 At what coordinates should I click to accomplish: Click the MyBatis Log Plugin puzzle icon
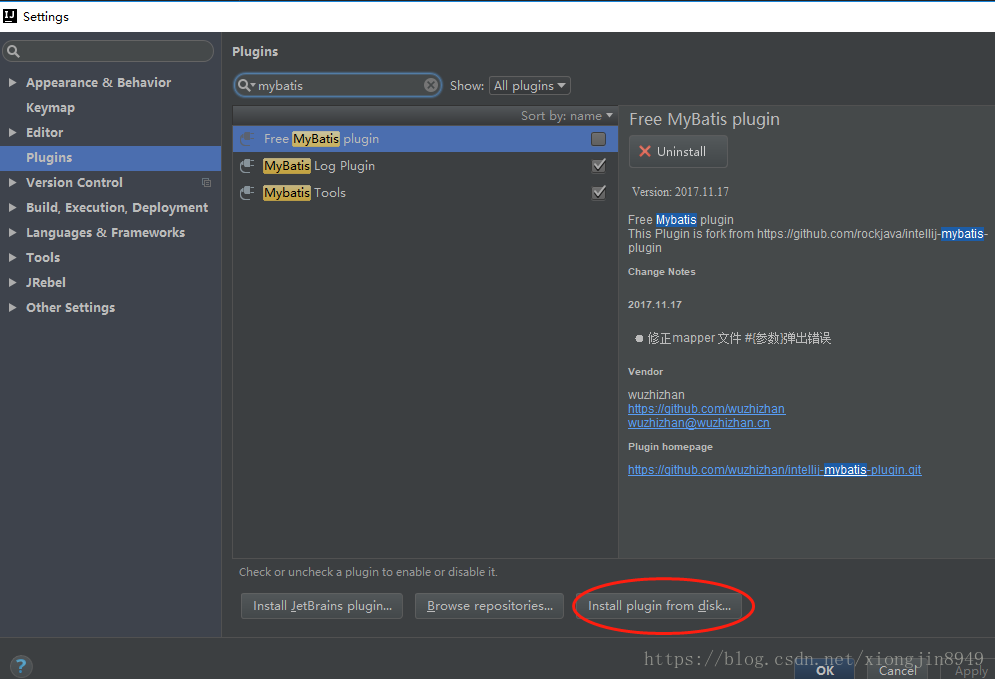[247, 165]
